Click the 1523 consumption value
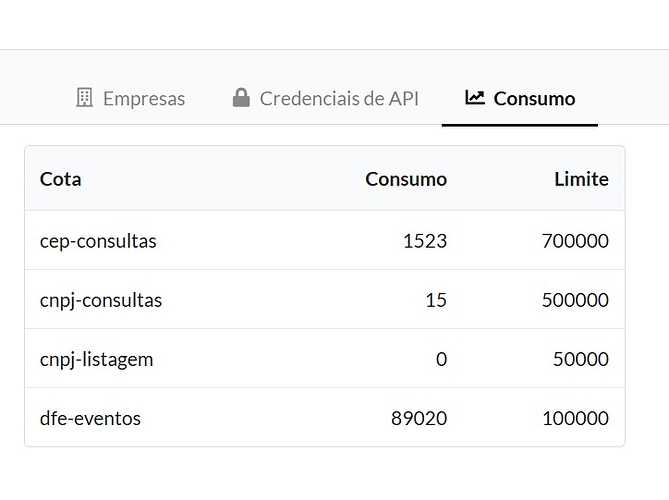 pyautogui.click(x=426, y=241)
